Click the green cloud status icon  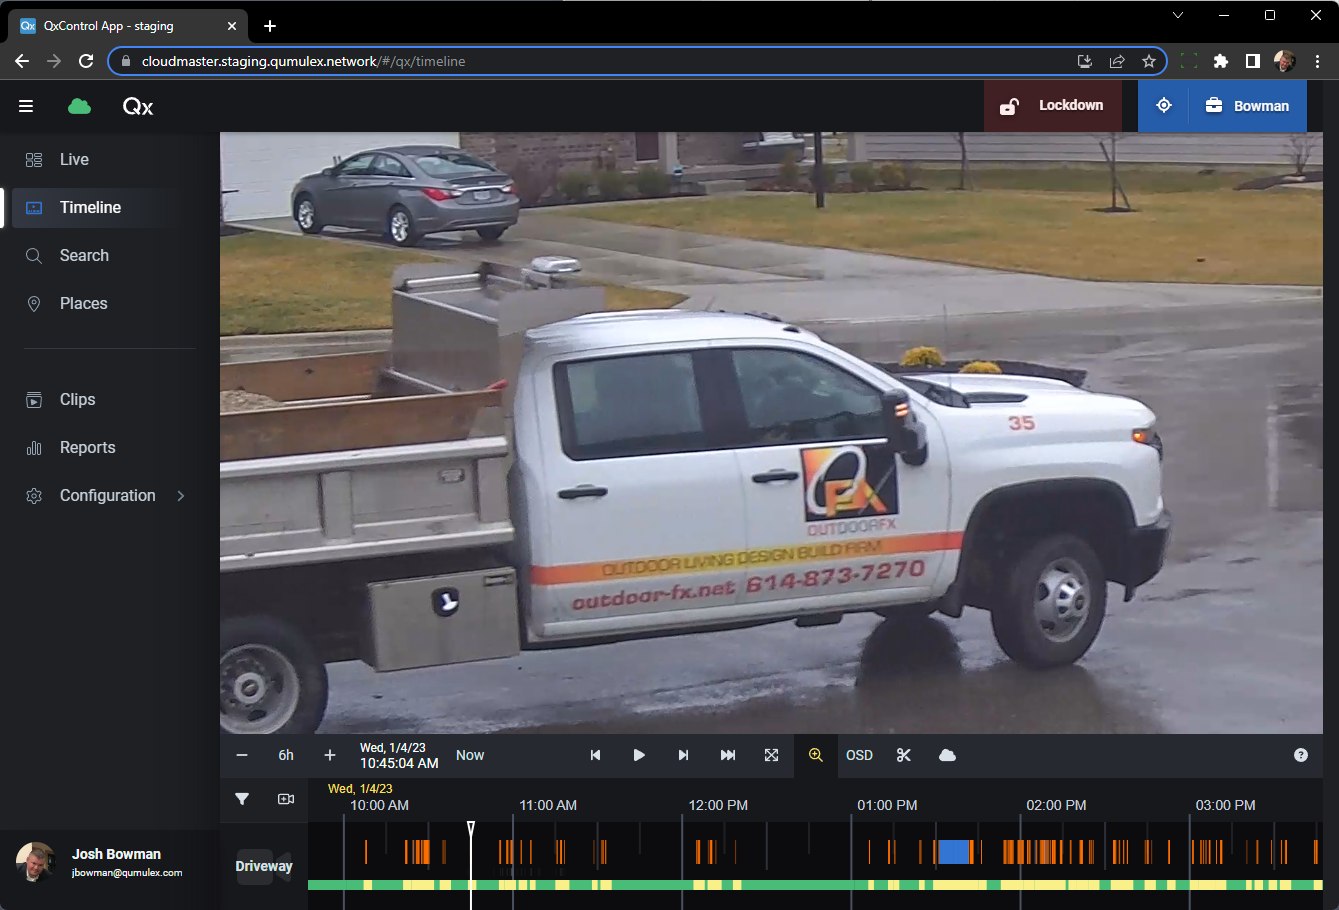(79, 106)
